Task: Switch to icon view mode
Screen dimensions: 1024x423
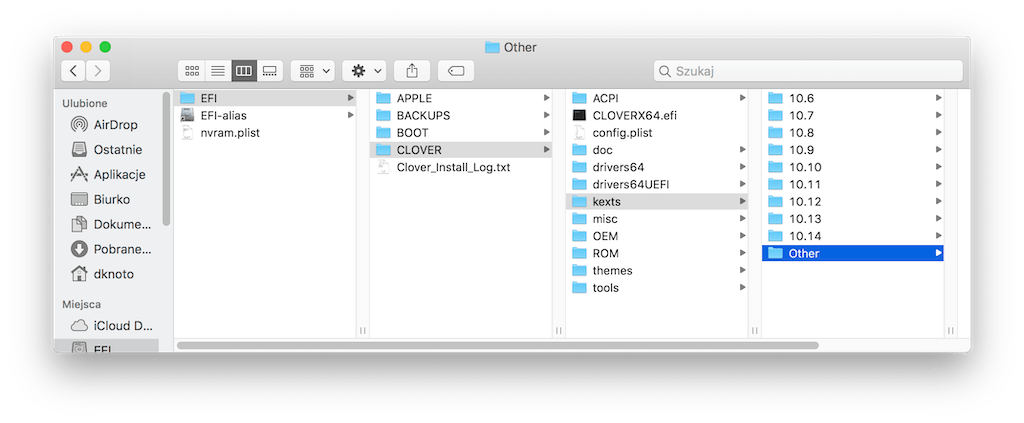Action: 191,71
